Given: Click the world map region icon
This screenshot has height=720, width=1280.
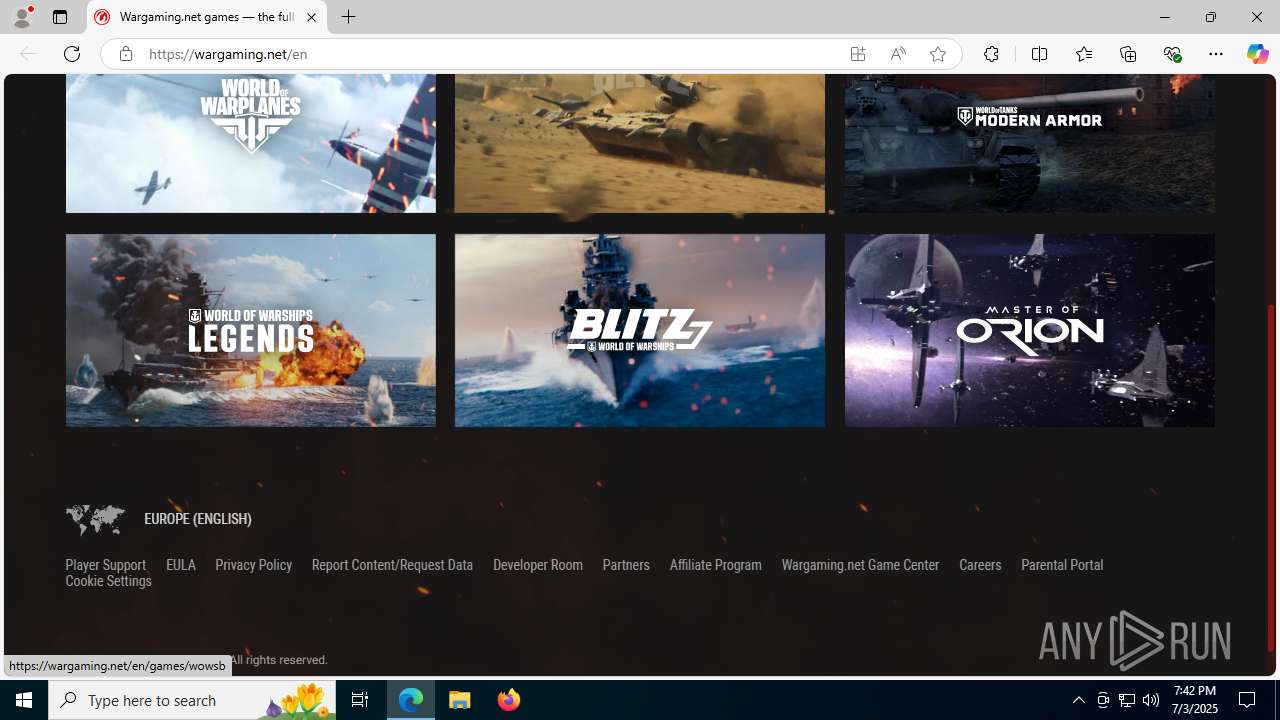Looking at the screenshot, I should [x=95, y=519].
